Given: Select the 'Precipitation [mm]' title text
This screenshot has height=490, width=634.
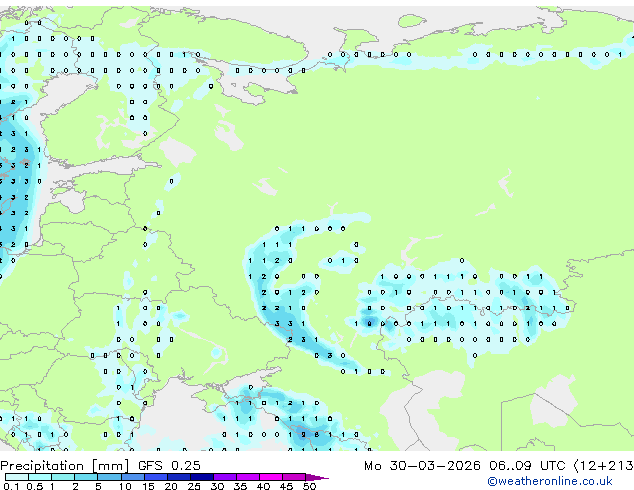Looking at the screenshot, I should tap(64, 466).
